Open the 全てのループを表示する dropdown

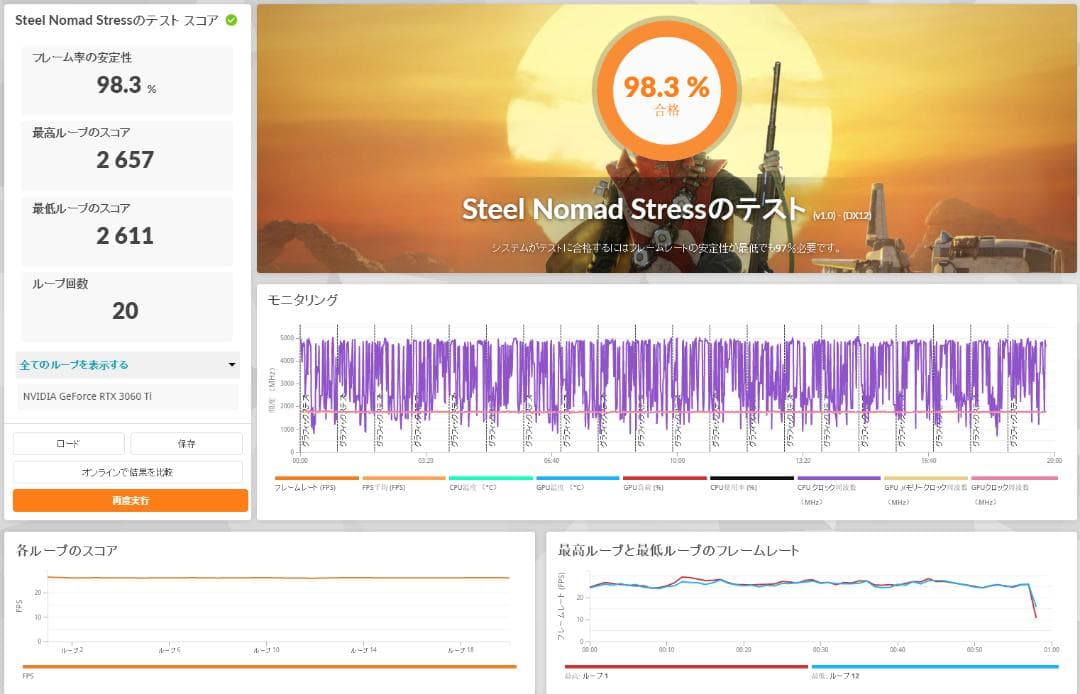(127, 364)
